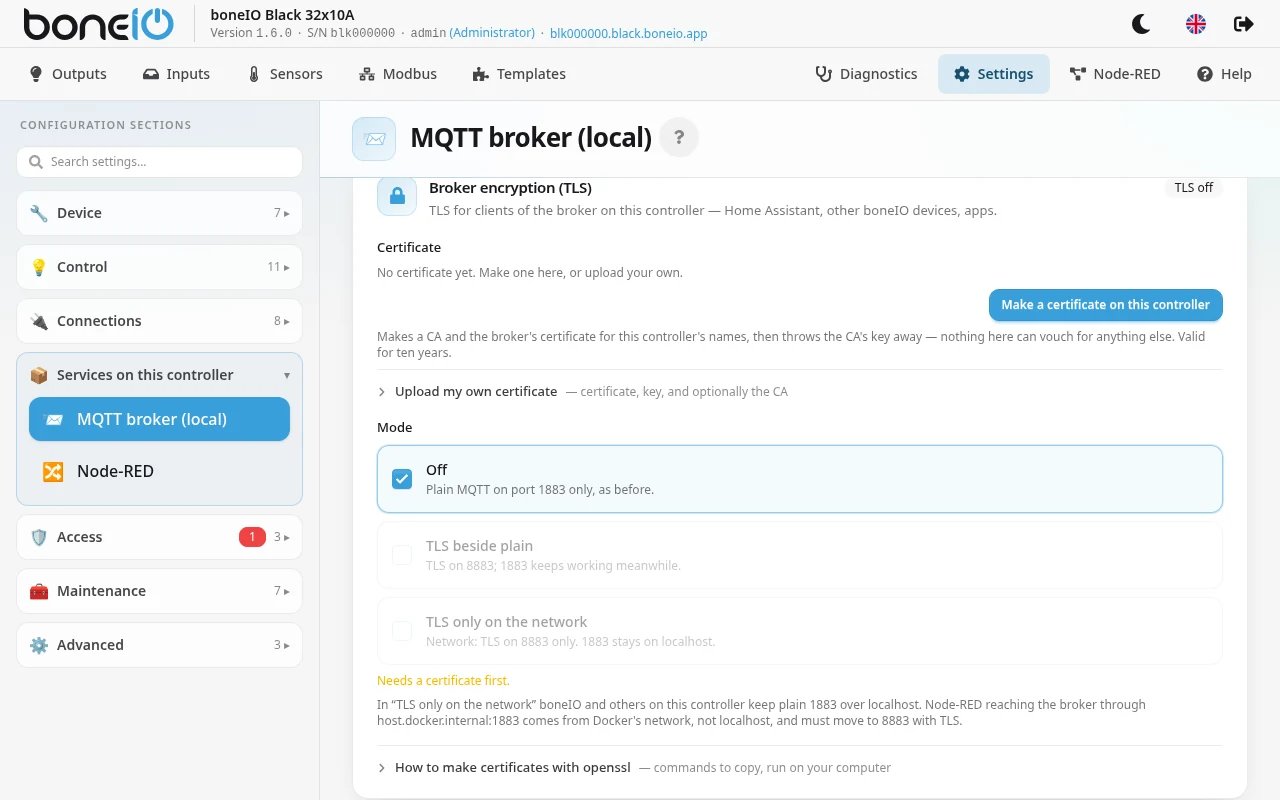
Task: Click the Search settings input field
Action: pyautogui.click(x=159, y=162)
